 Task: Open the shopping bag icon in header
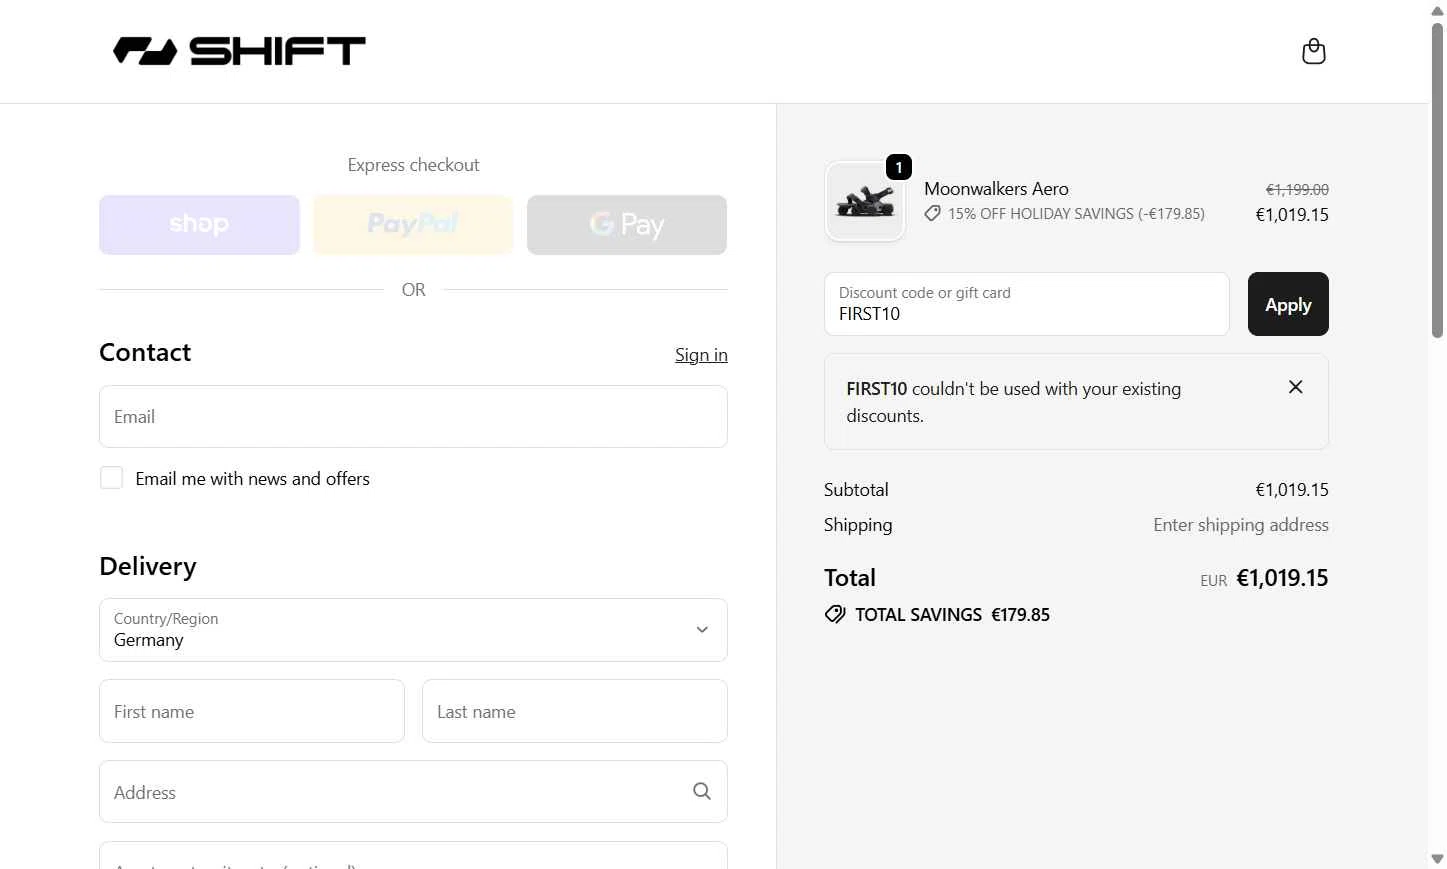1314,51
